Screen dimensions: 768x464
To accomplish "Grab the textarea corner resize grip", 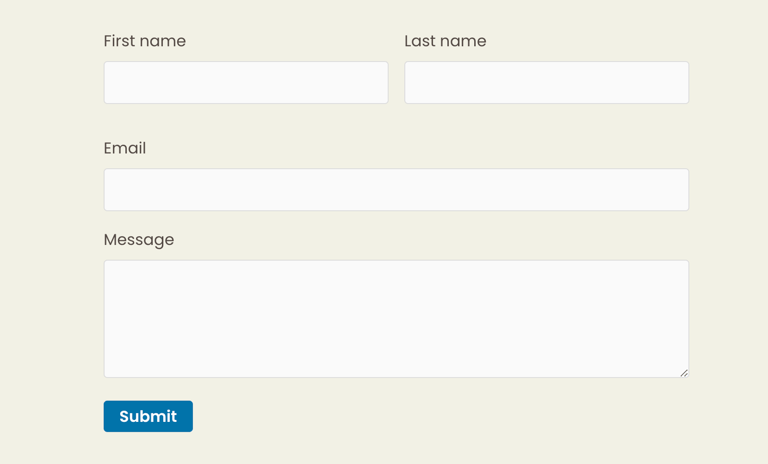I will coord(684,373).
